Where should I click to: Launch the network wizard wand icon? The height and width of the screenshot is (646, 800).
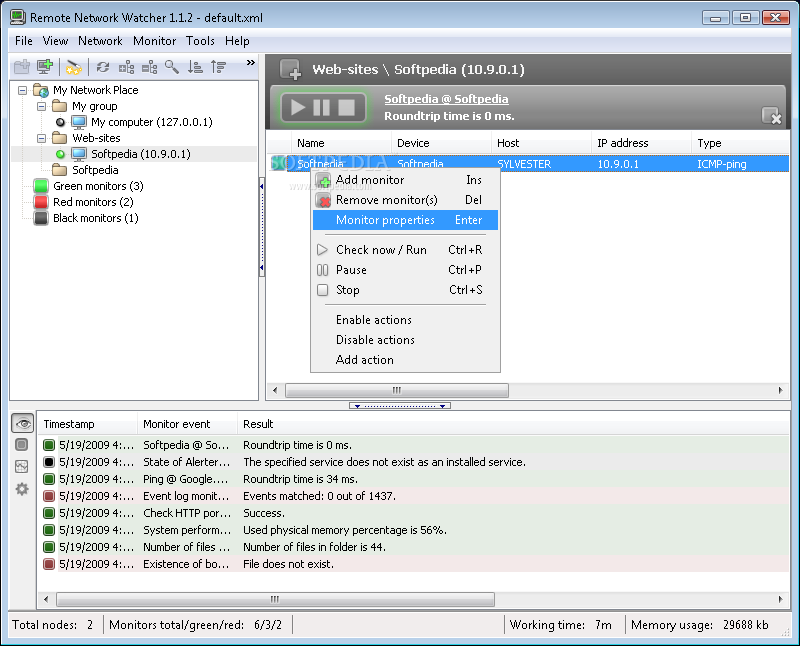pos(74,67)
